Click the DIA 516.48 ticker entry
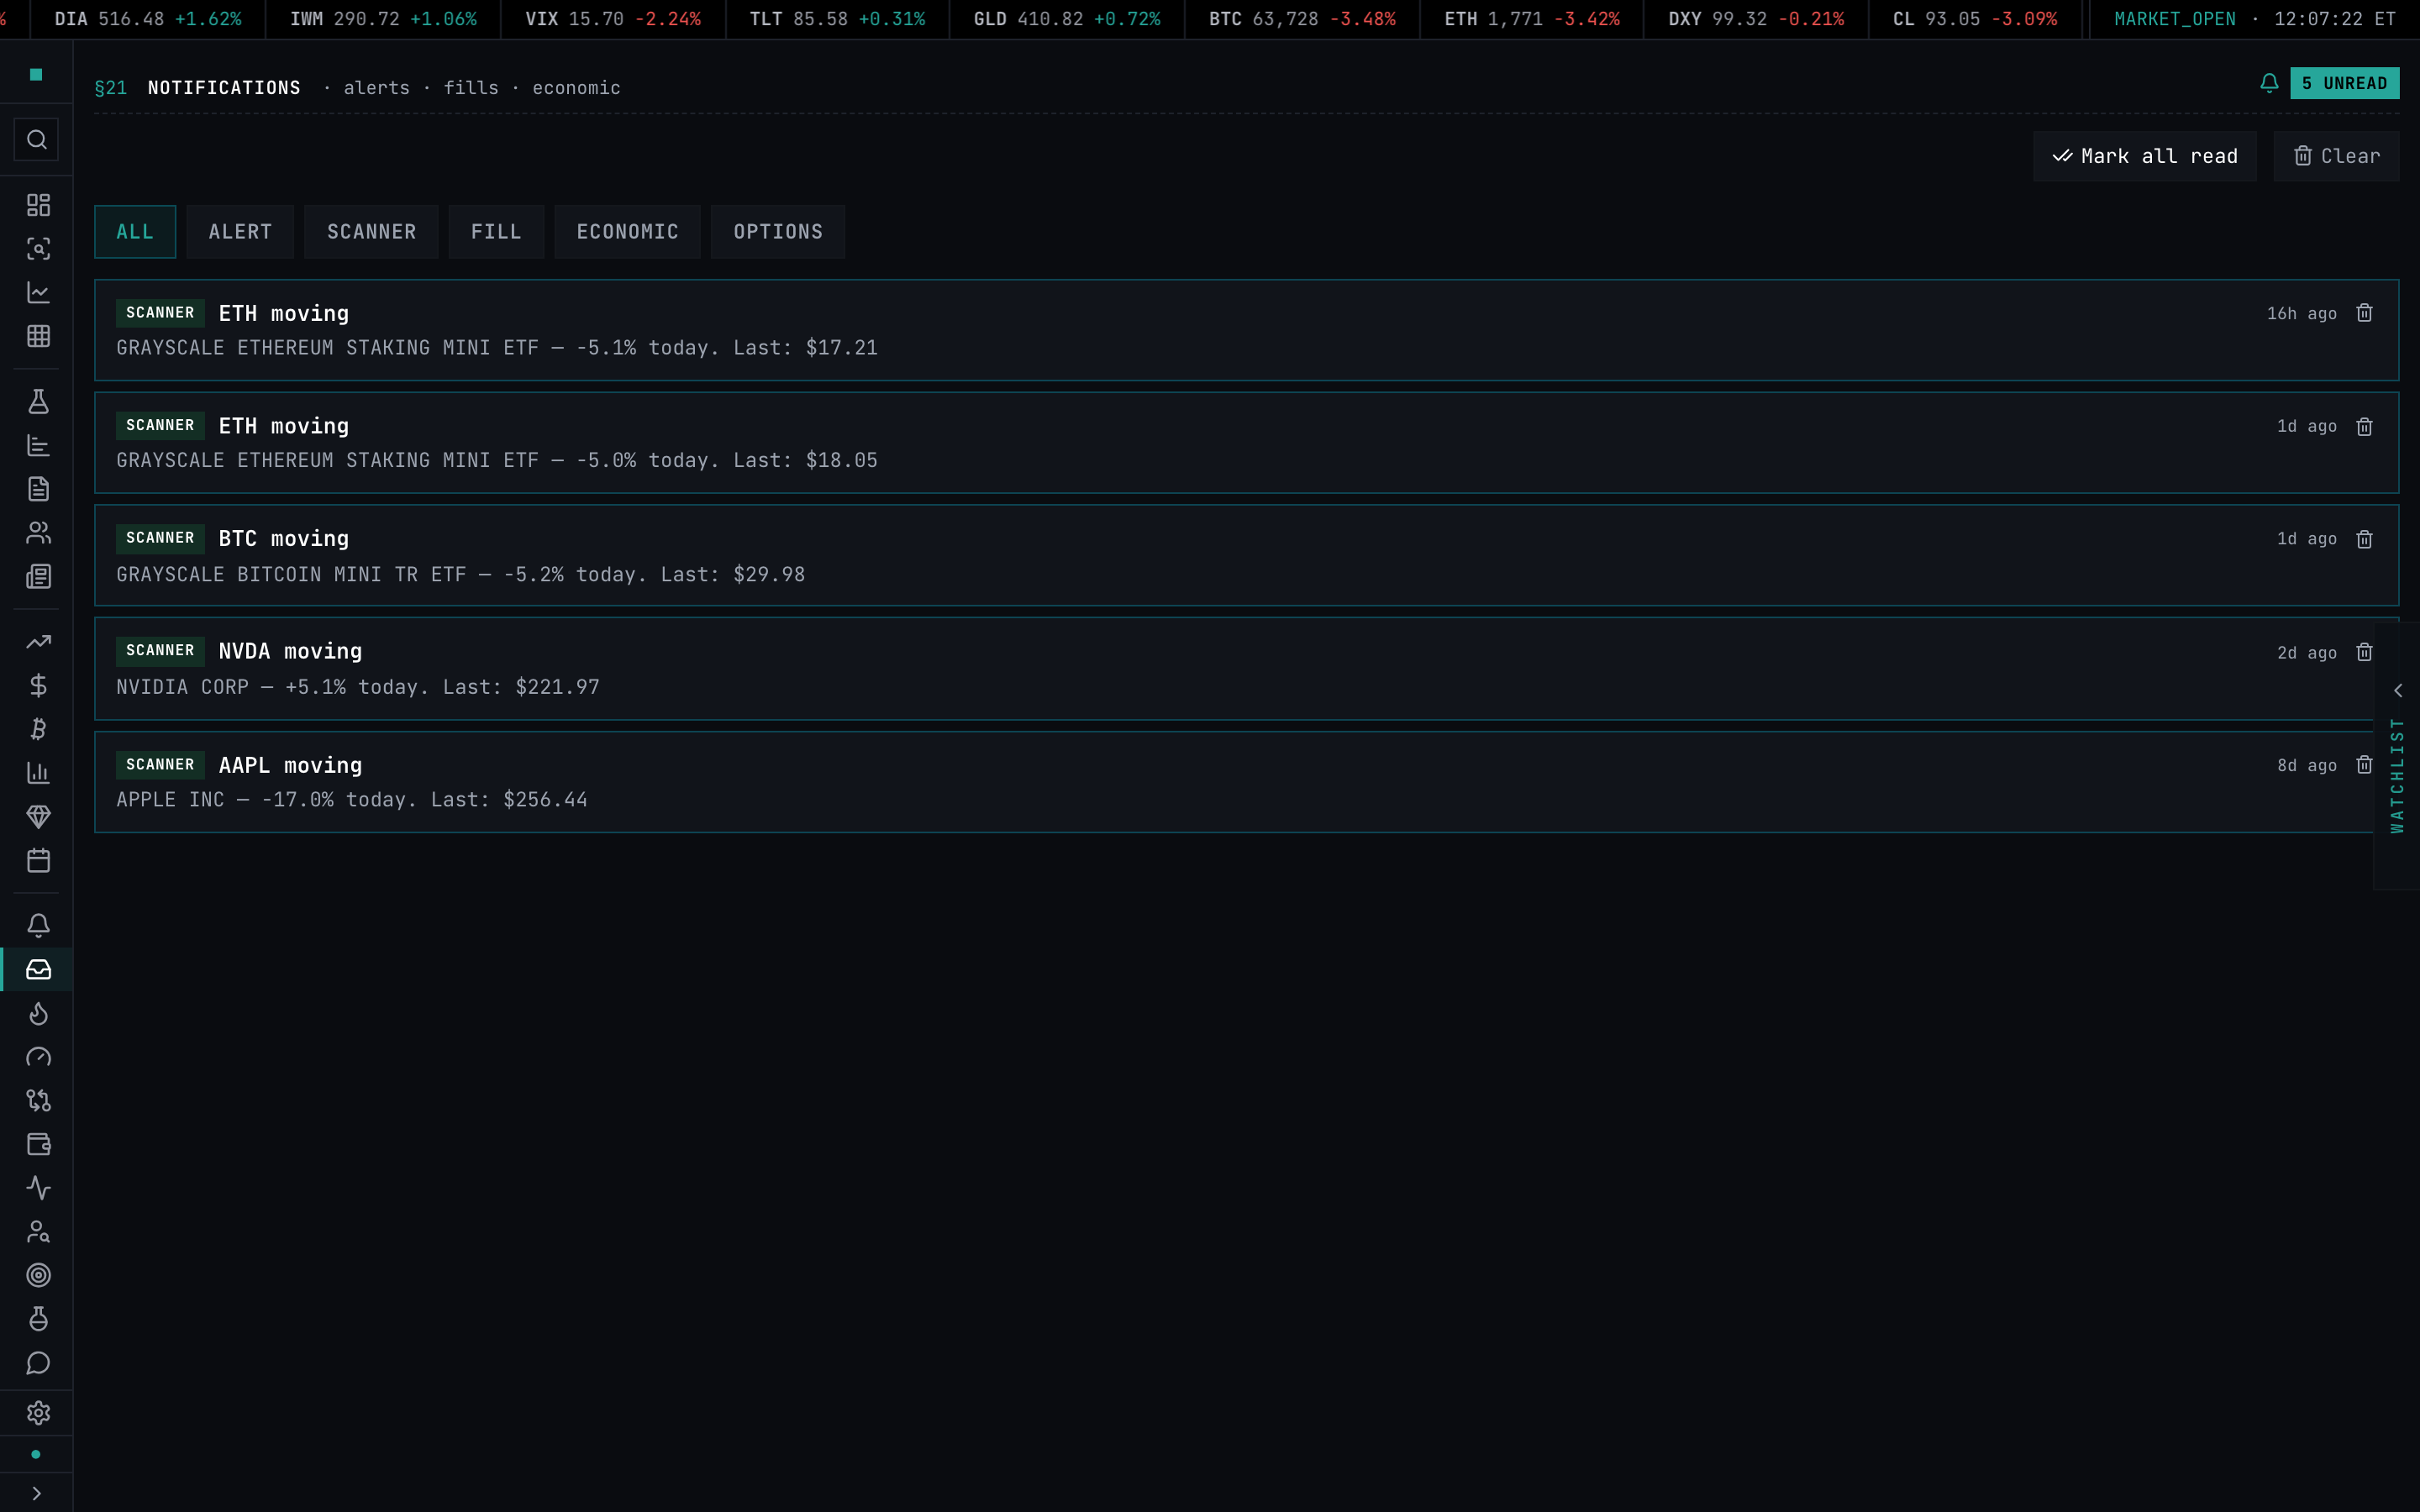The width and height of the screenshot is (2420, 1512). (148, 19)
